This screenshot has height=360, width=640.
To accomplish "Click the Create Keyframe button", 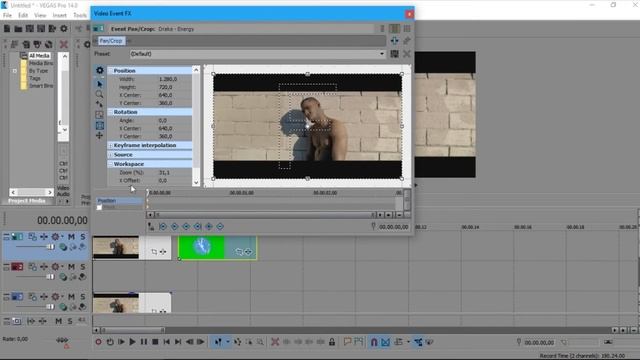I will pos(209,226).
